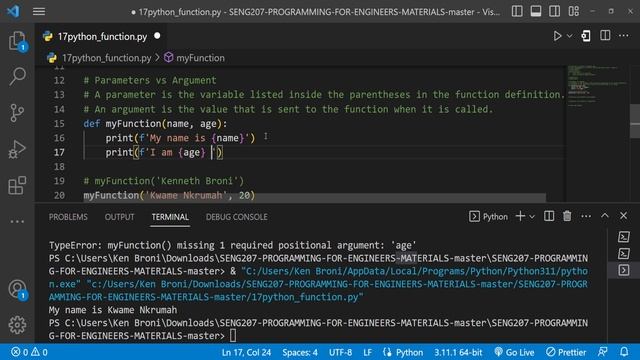Viewport: 640px width, 360px height.
Task: Kill the terminal with trash icon
Action: [567, 216]
